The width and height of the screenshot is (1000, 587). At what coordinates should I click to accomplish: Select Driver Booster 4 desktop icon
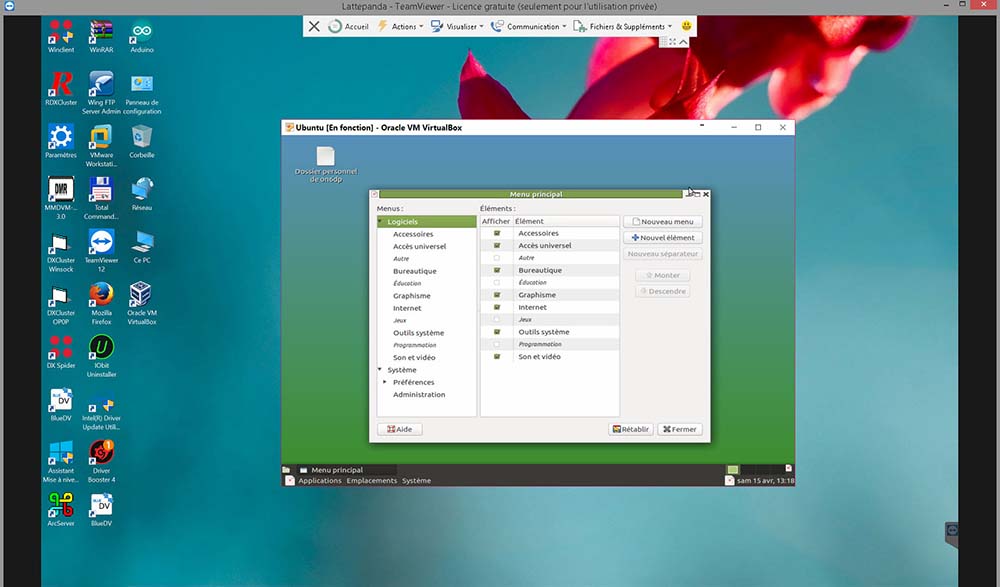101,461
